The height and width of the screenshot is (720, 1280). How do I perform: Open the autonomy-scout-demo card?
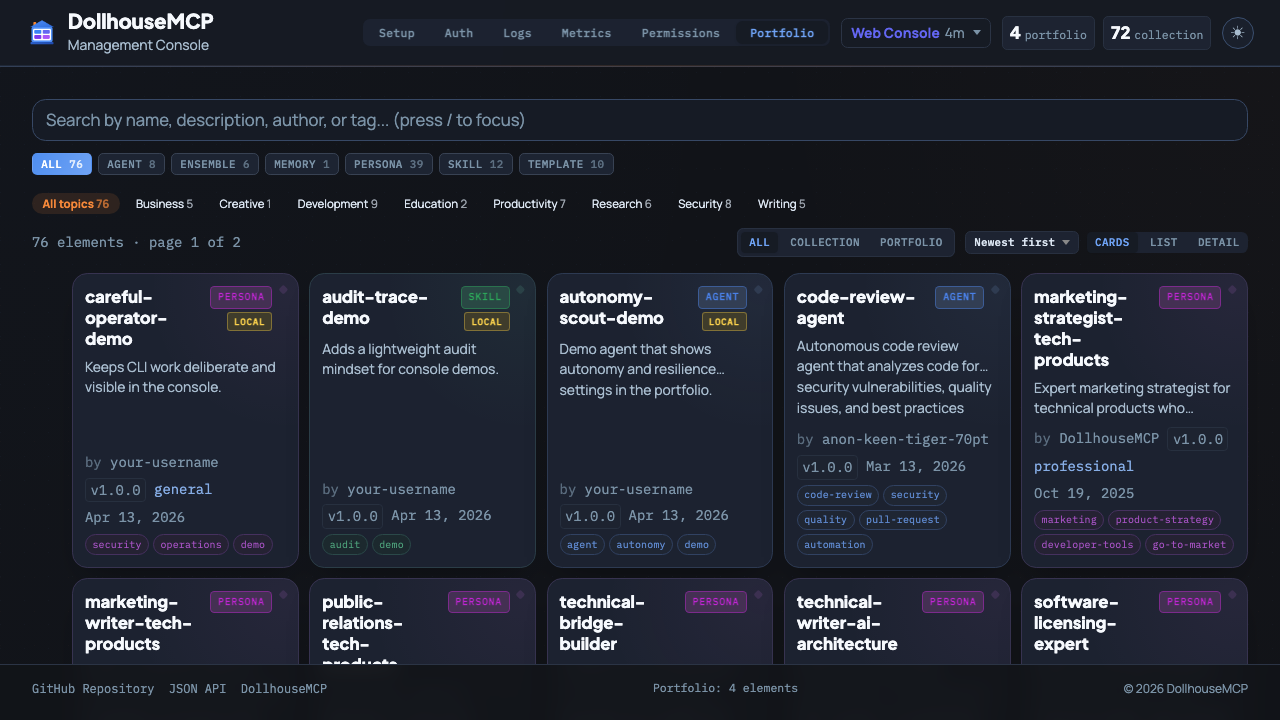[x=660, y=421]
